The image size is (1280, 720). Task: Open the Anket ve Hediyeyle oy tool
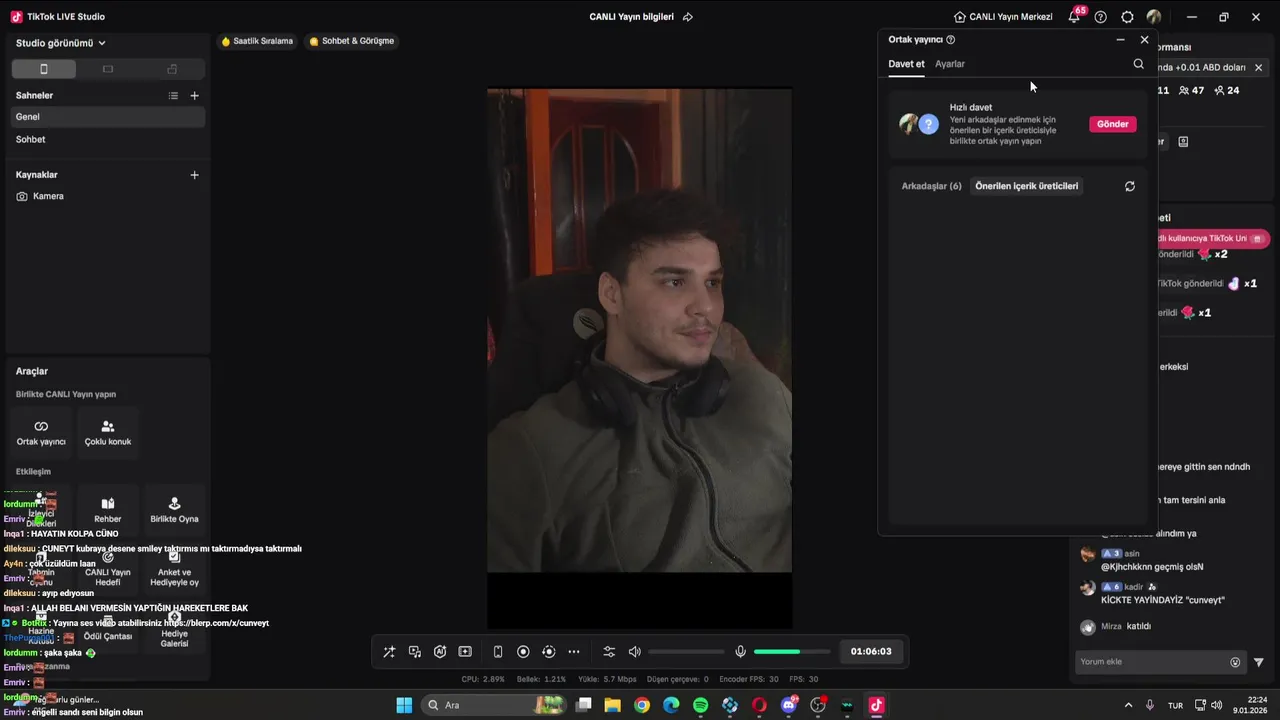point(174,569)
